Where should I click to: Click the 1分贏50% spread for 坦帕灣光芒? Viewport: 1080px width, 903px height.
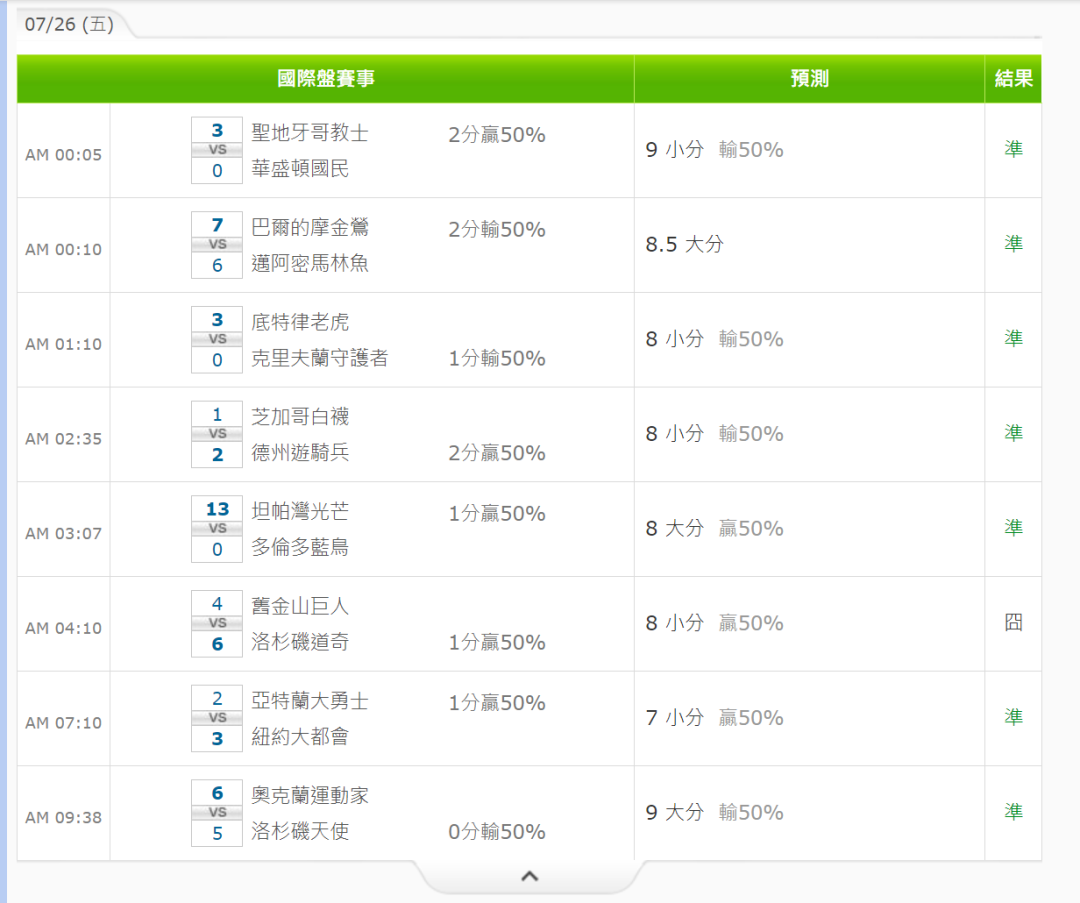click(x=497, y=513)
